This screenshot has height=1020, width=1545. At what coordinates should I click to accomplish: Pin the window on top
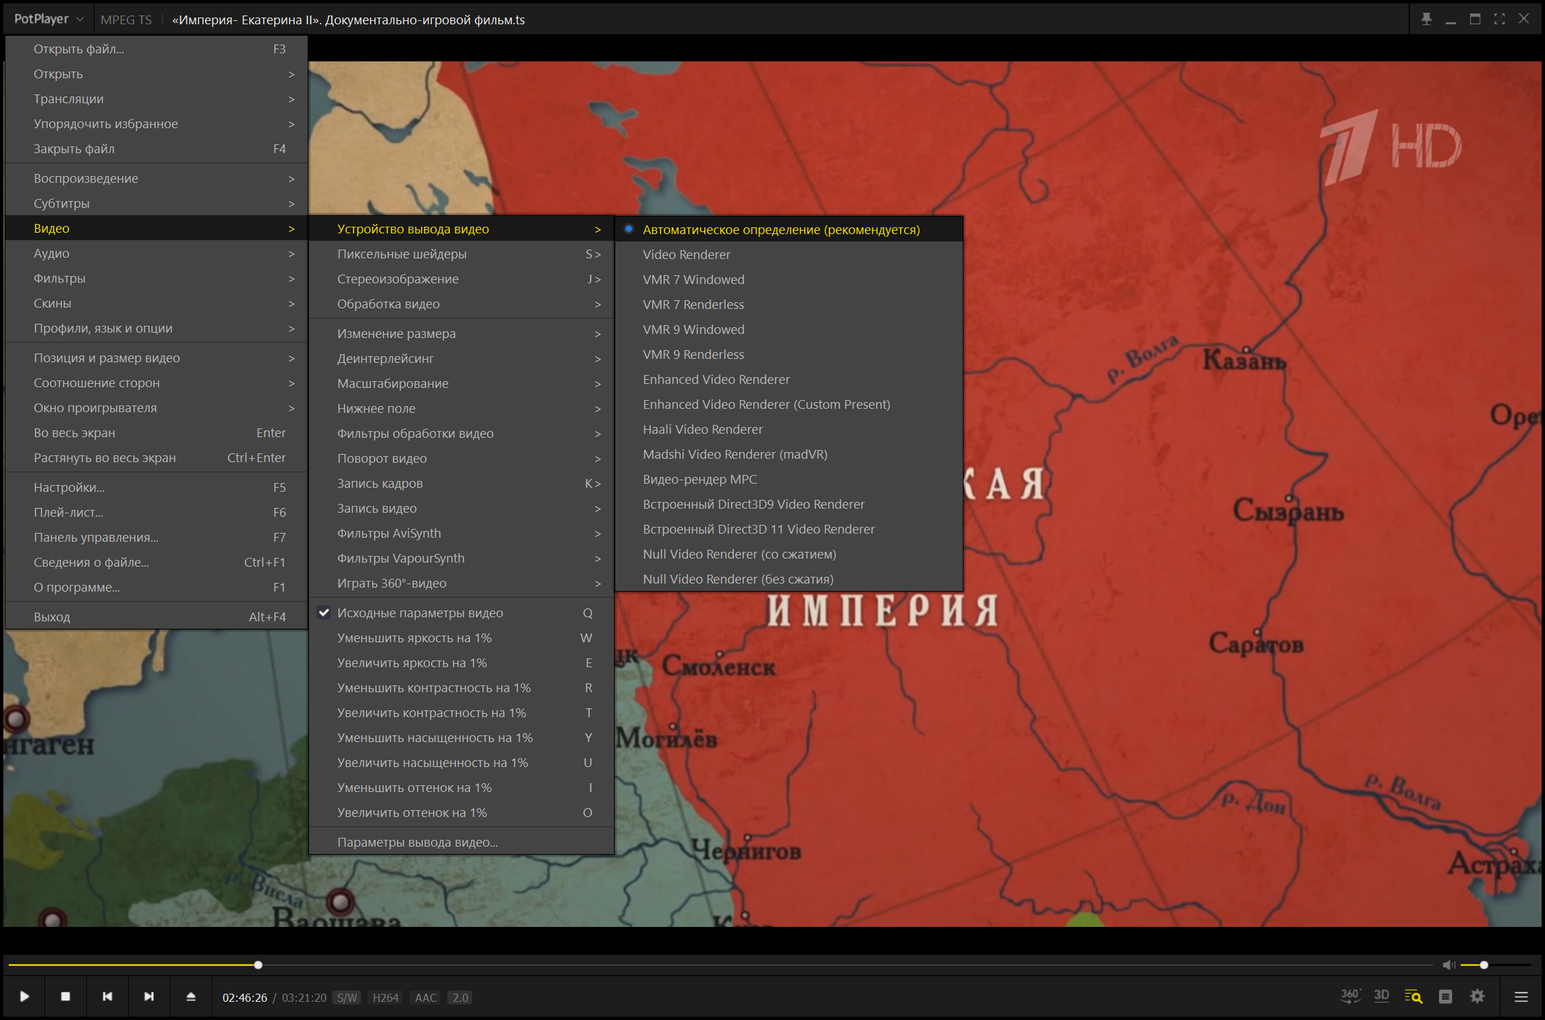[x=1426, y=19]
